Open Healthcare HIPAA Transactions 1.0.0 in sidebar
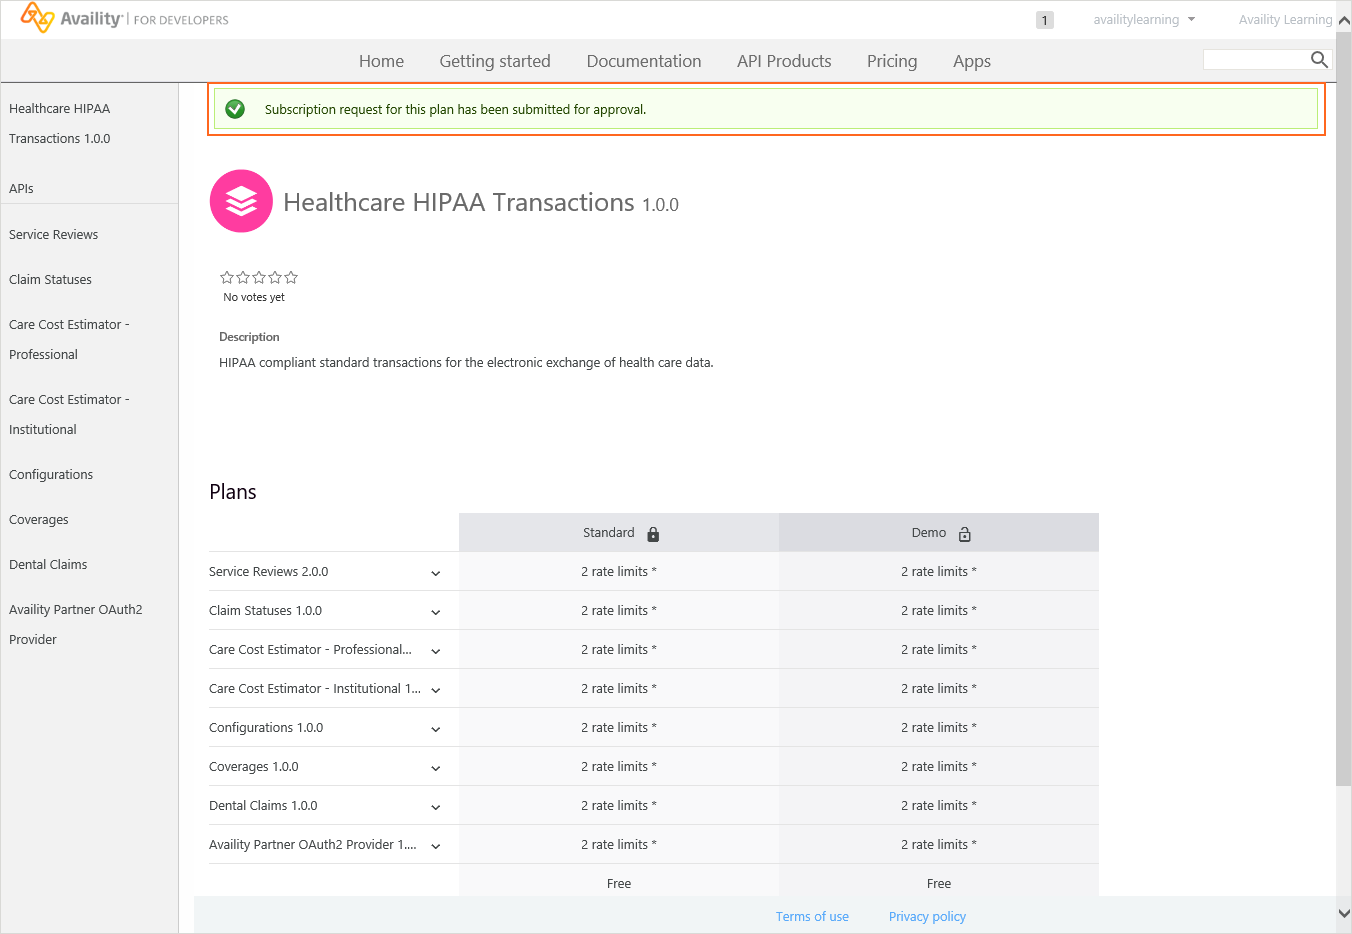 pos(60,123)
